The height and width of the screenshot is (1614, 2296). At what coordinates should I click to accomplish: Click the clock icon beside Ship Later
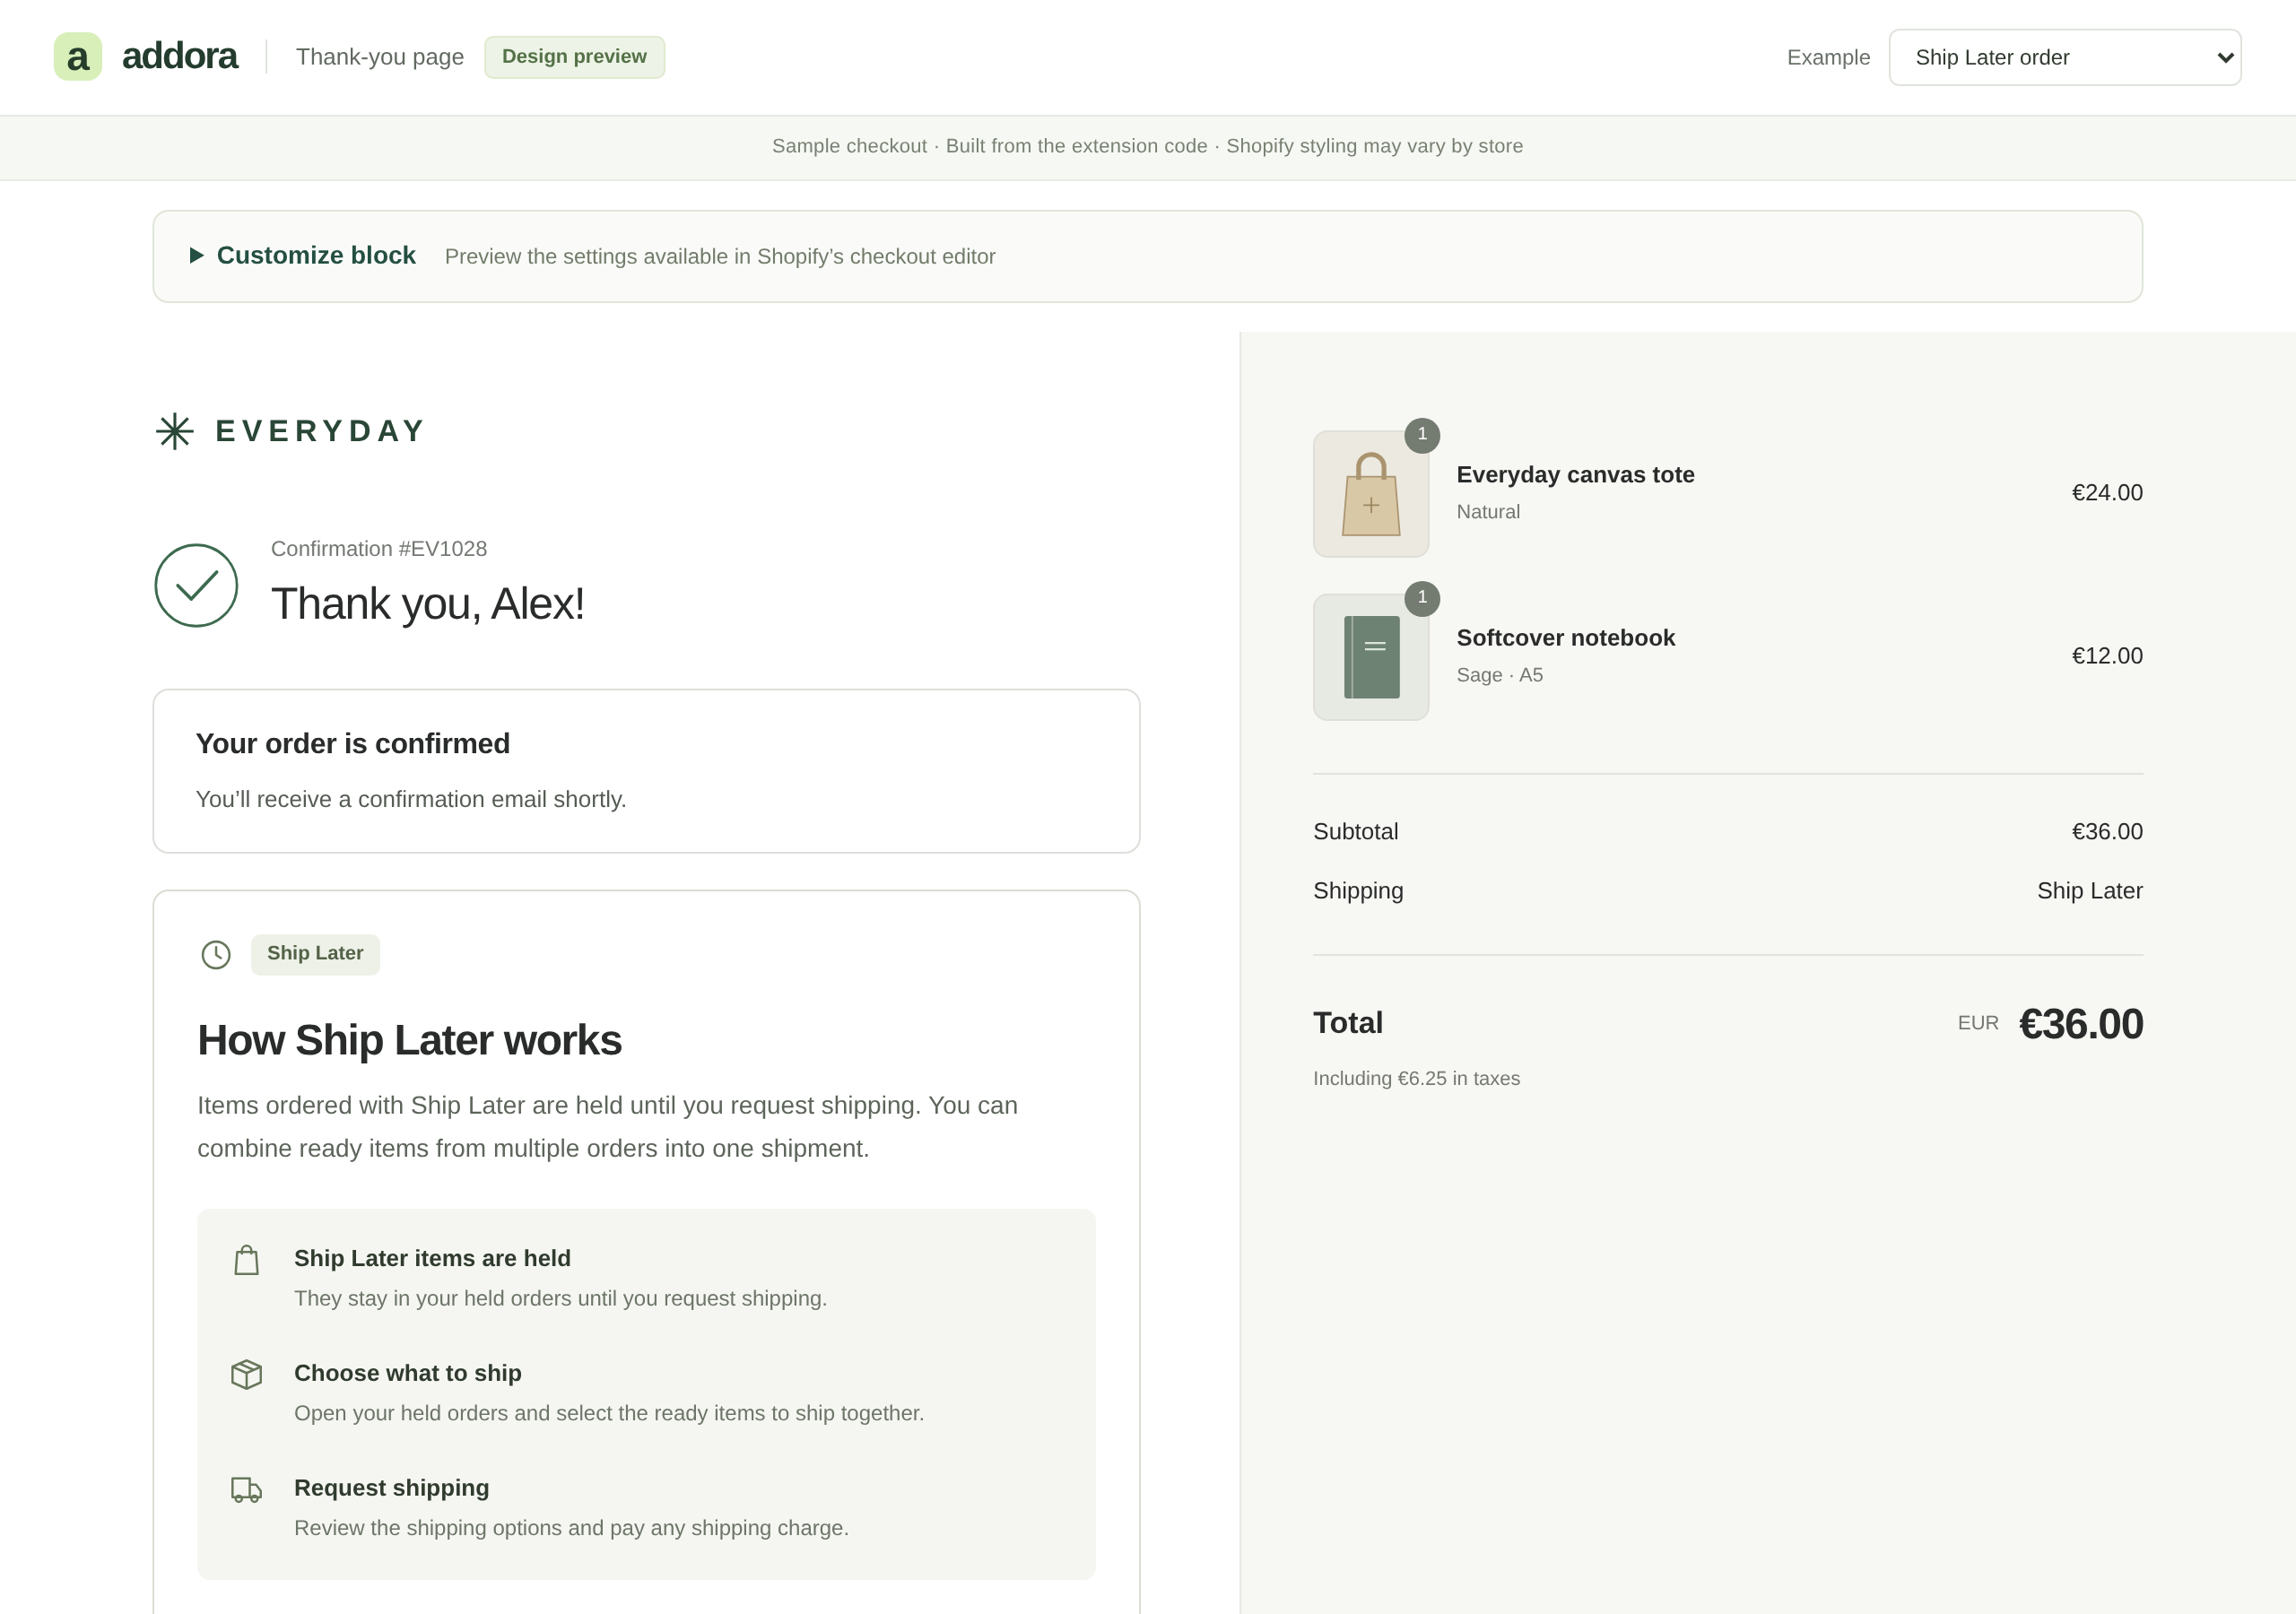[216, 954]
